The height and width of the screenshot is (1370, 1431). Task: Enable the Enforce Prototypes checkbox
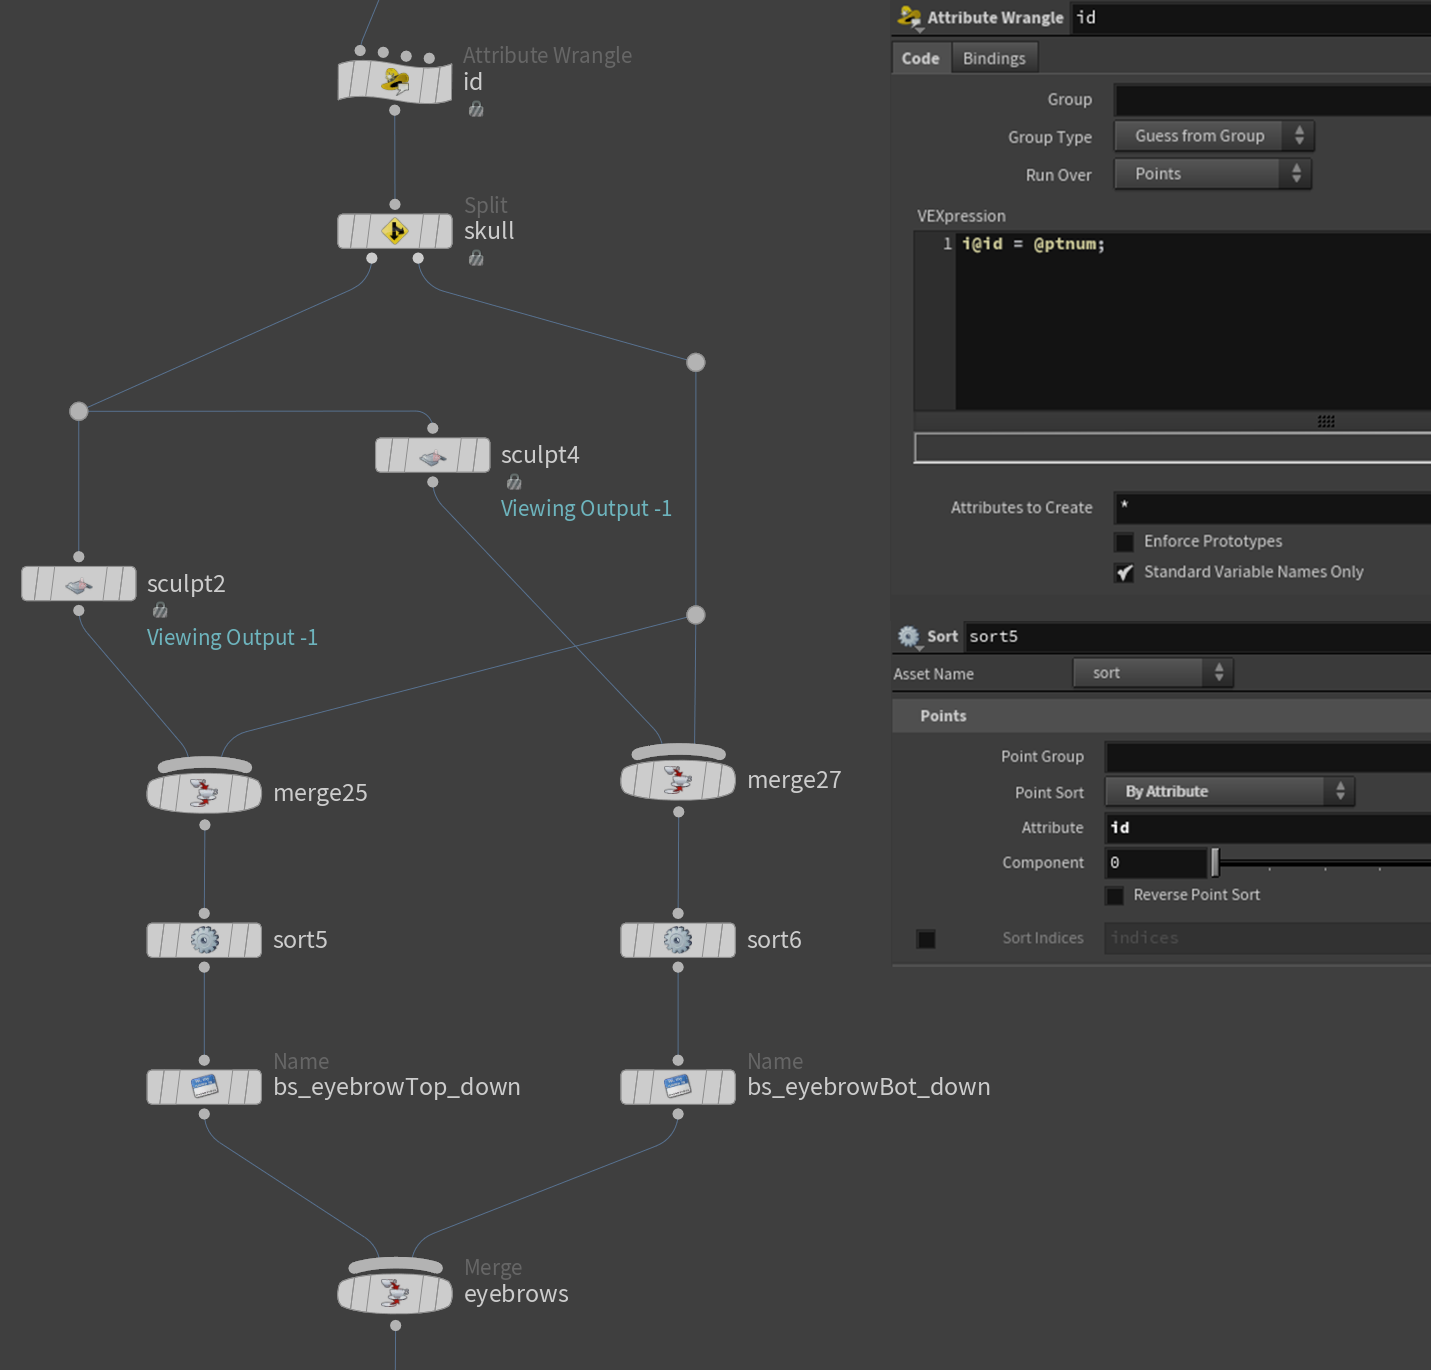[1125, 542]
